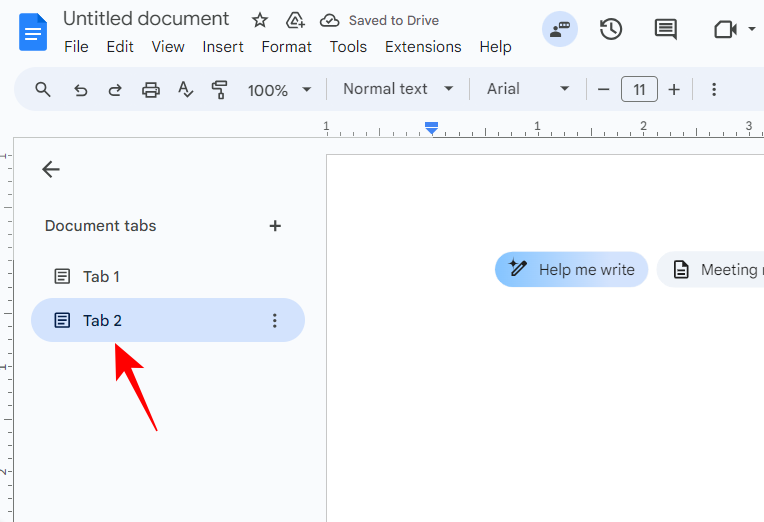Open the 100% zoom dropdown
This screenshot has width=764, height=522.
point(280,90)
